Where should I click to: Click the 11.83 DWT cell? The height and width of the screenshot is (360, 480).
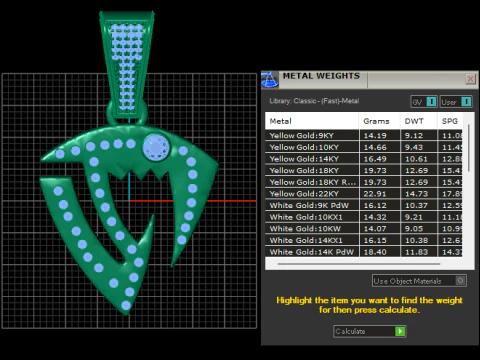419,252
